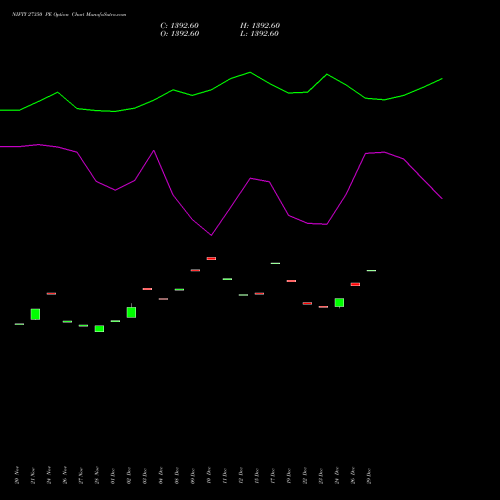The image size is (500, 500).
Task: Click the '17 Dec' date axis label
Action: point(273,475)
